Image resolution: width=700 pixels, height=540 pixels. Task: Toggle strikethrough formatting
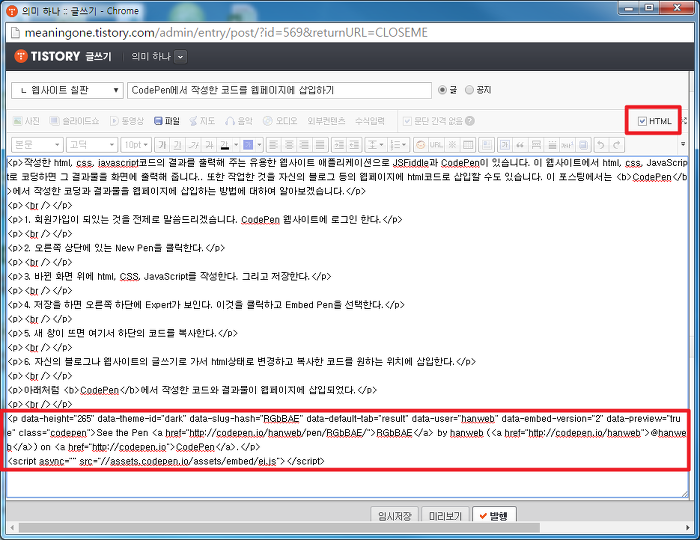point(209,145)
